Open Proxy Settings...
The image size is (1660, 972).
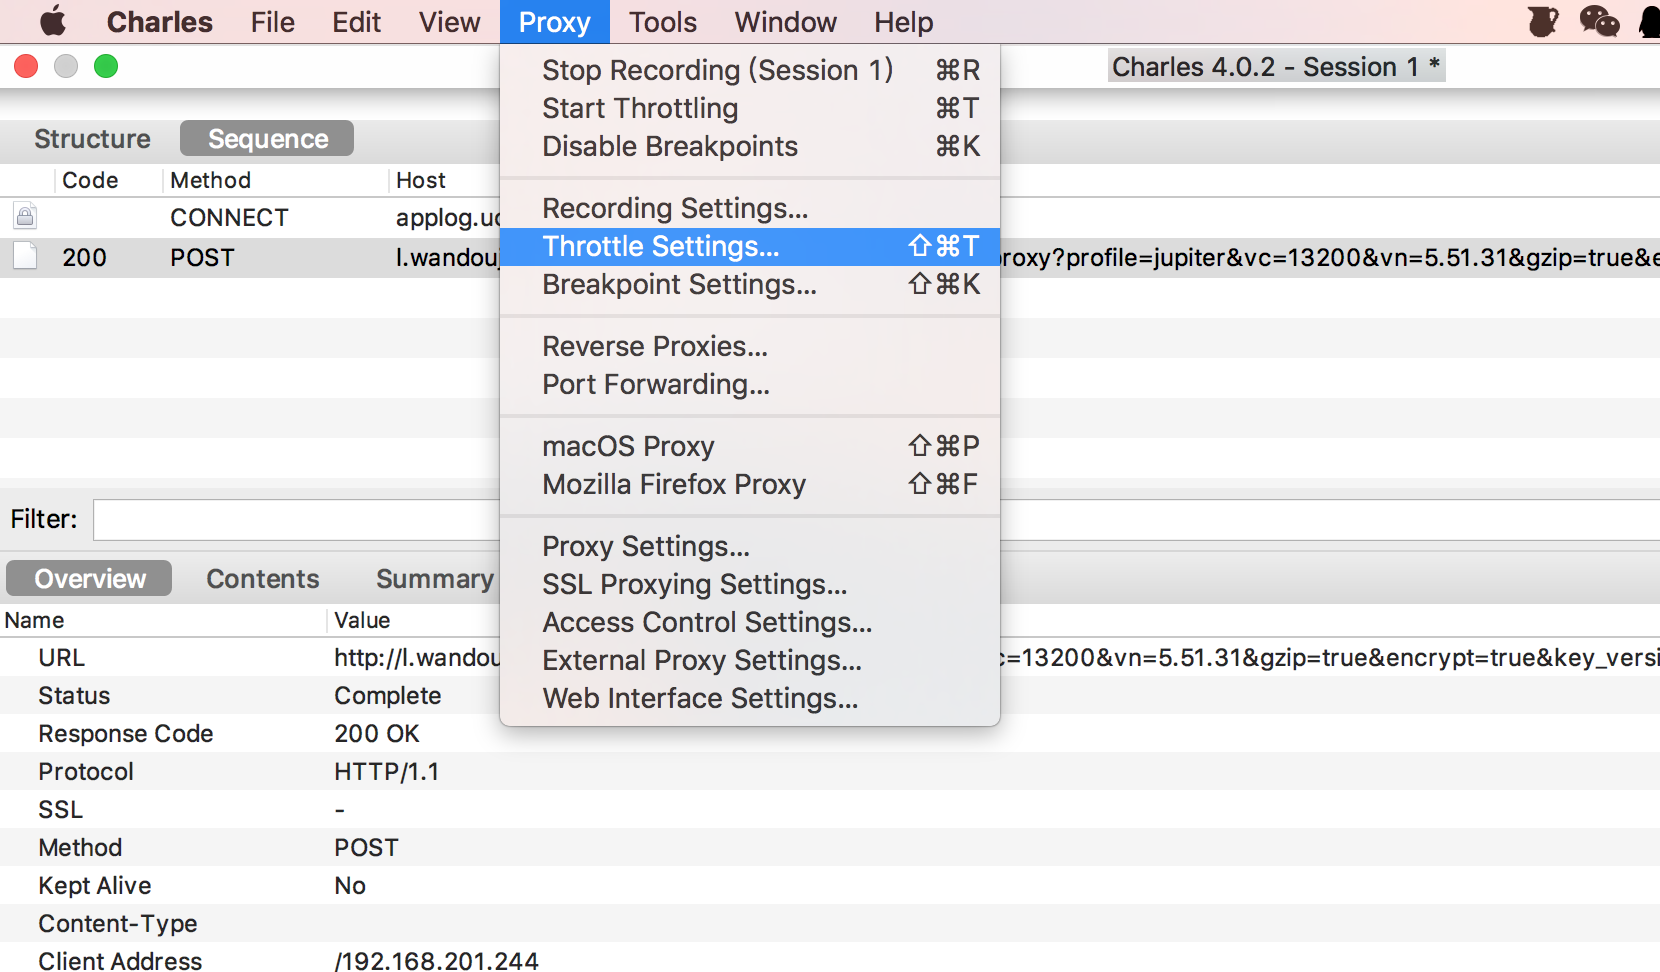[x=750, y=546]
